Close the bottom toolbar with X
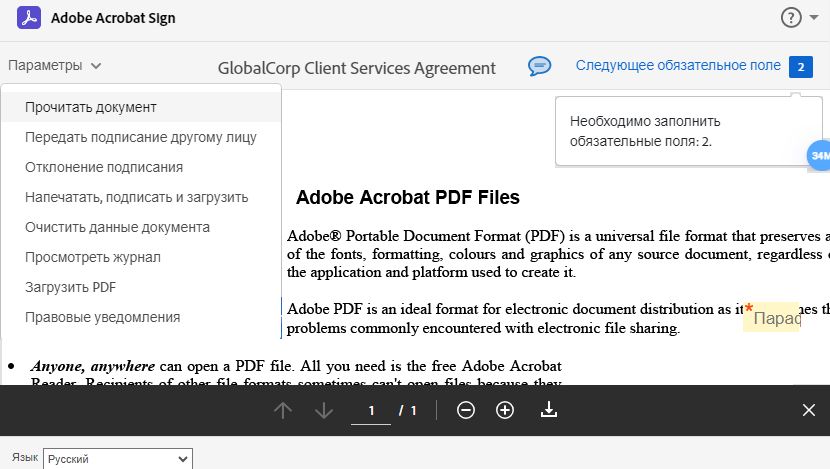Viewport: 830px width, 469px height. [809, 410]
